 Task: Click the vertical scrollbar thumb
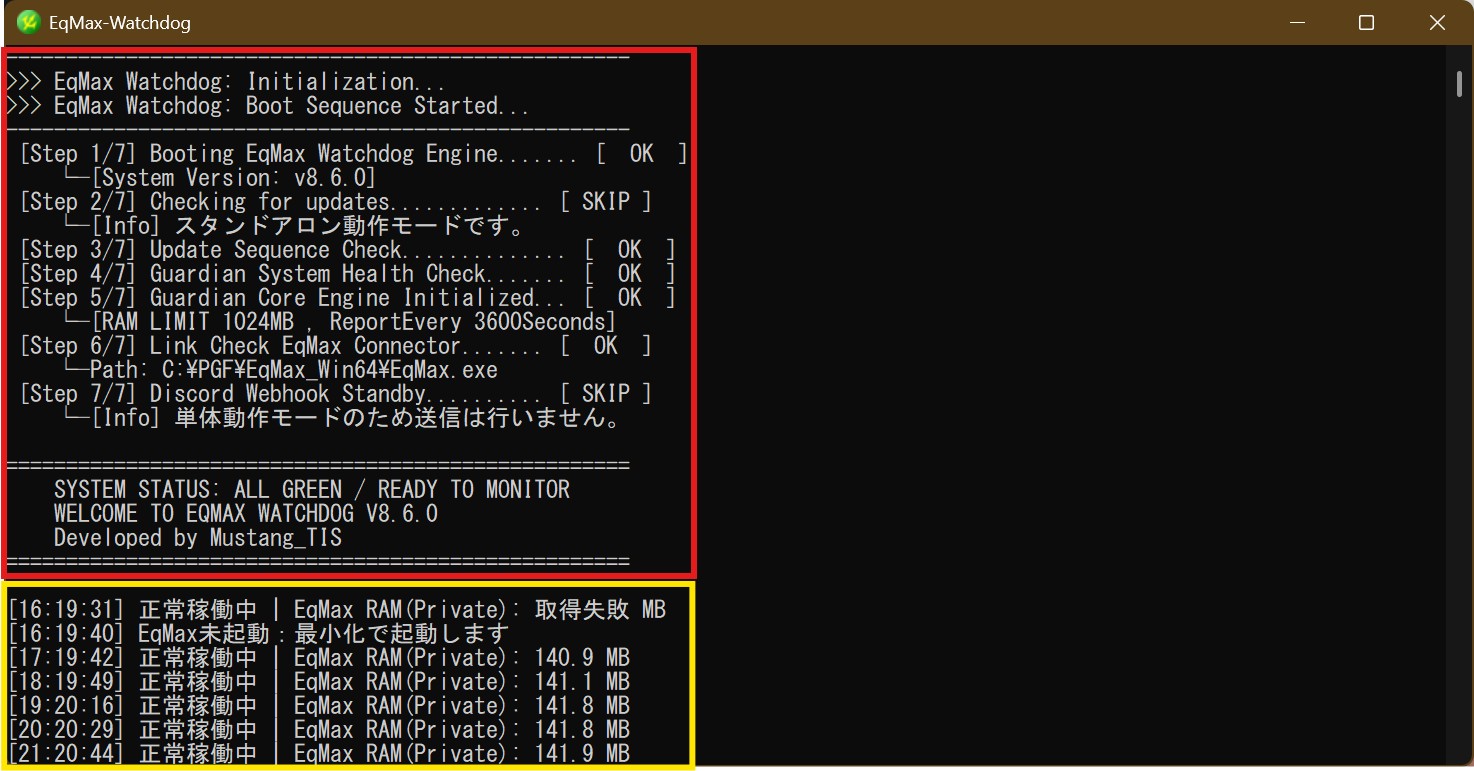(x=1460, y=85)
